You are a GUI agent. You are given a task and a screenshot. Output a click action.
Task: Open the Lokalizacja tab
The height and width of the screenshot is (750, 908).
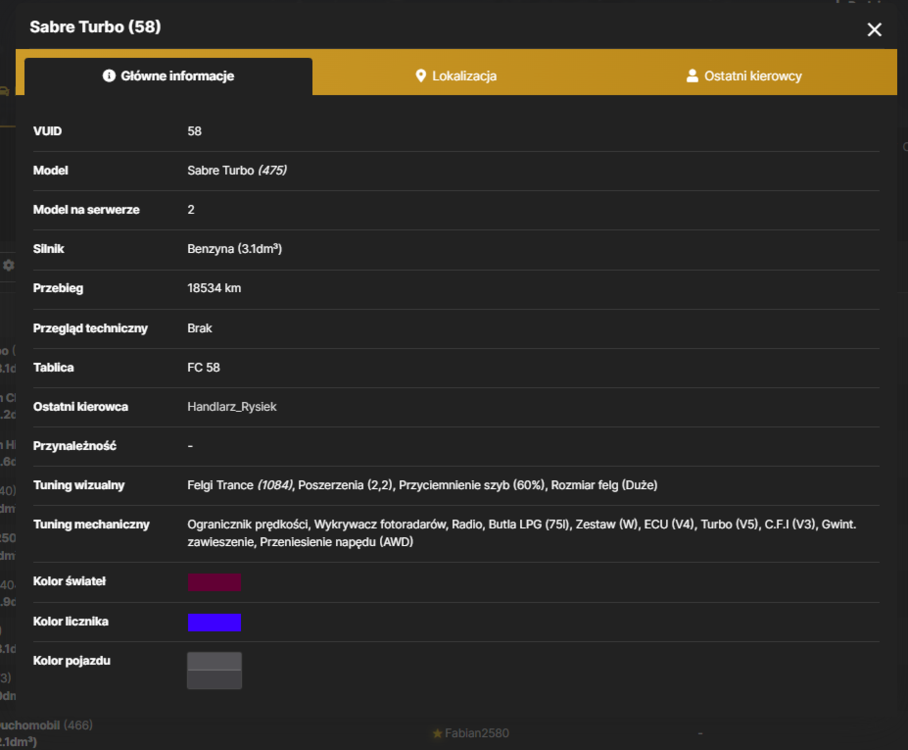click(456, 76)
